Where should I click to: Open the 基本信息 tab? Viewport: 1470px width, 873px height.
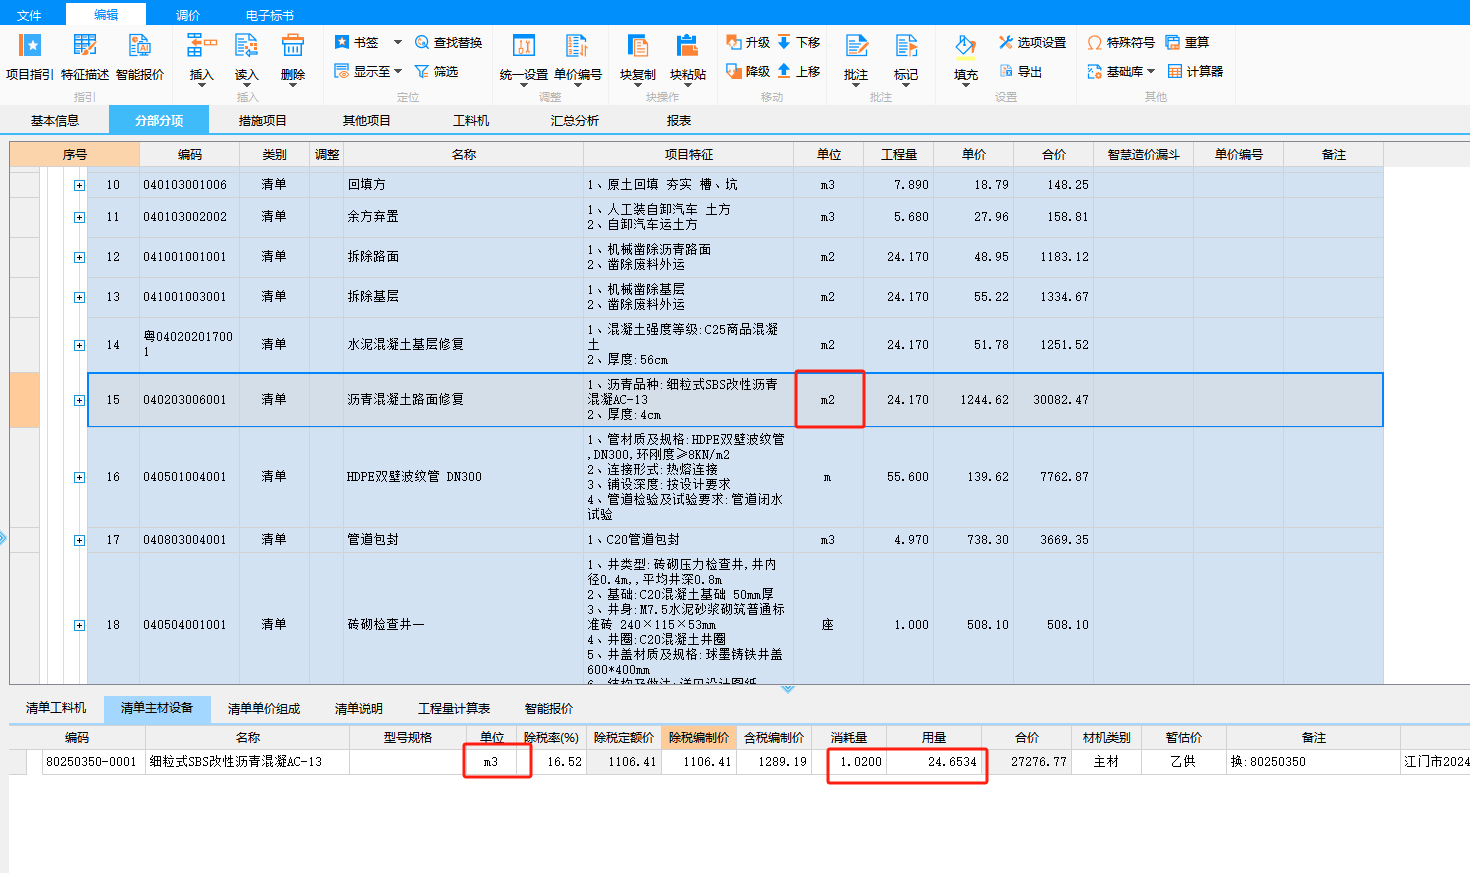pyautogui.click(x=55, y=120)
